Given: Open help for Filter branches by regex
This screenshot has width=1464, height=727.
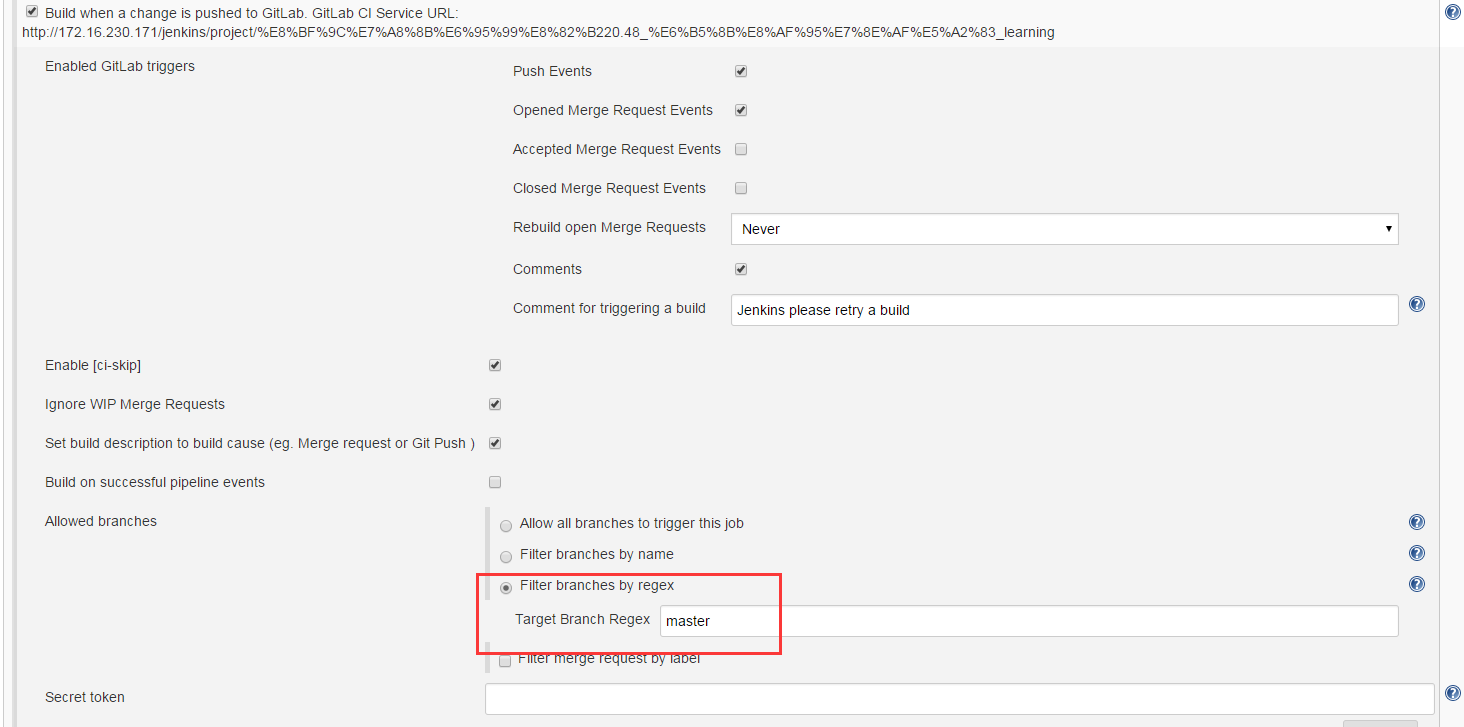Looking at the screenshot, I should (x=1416, y=584).
